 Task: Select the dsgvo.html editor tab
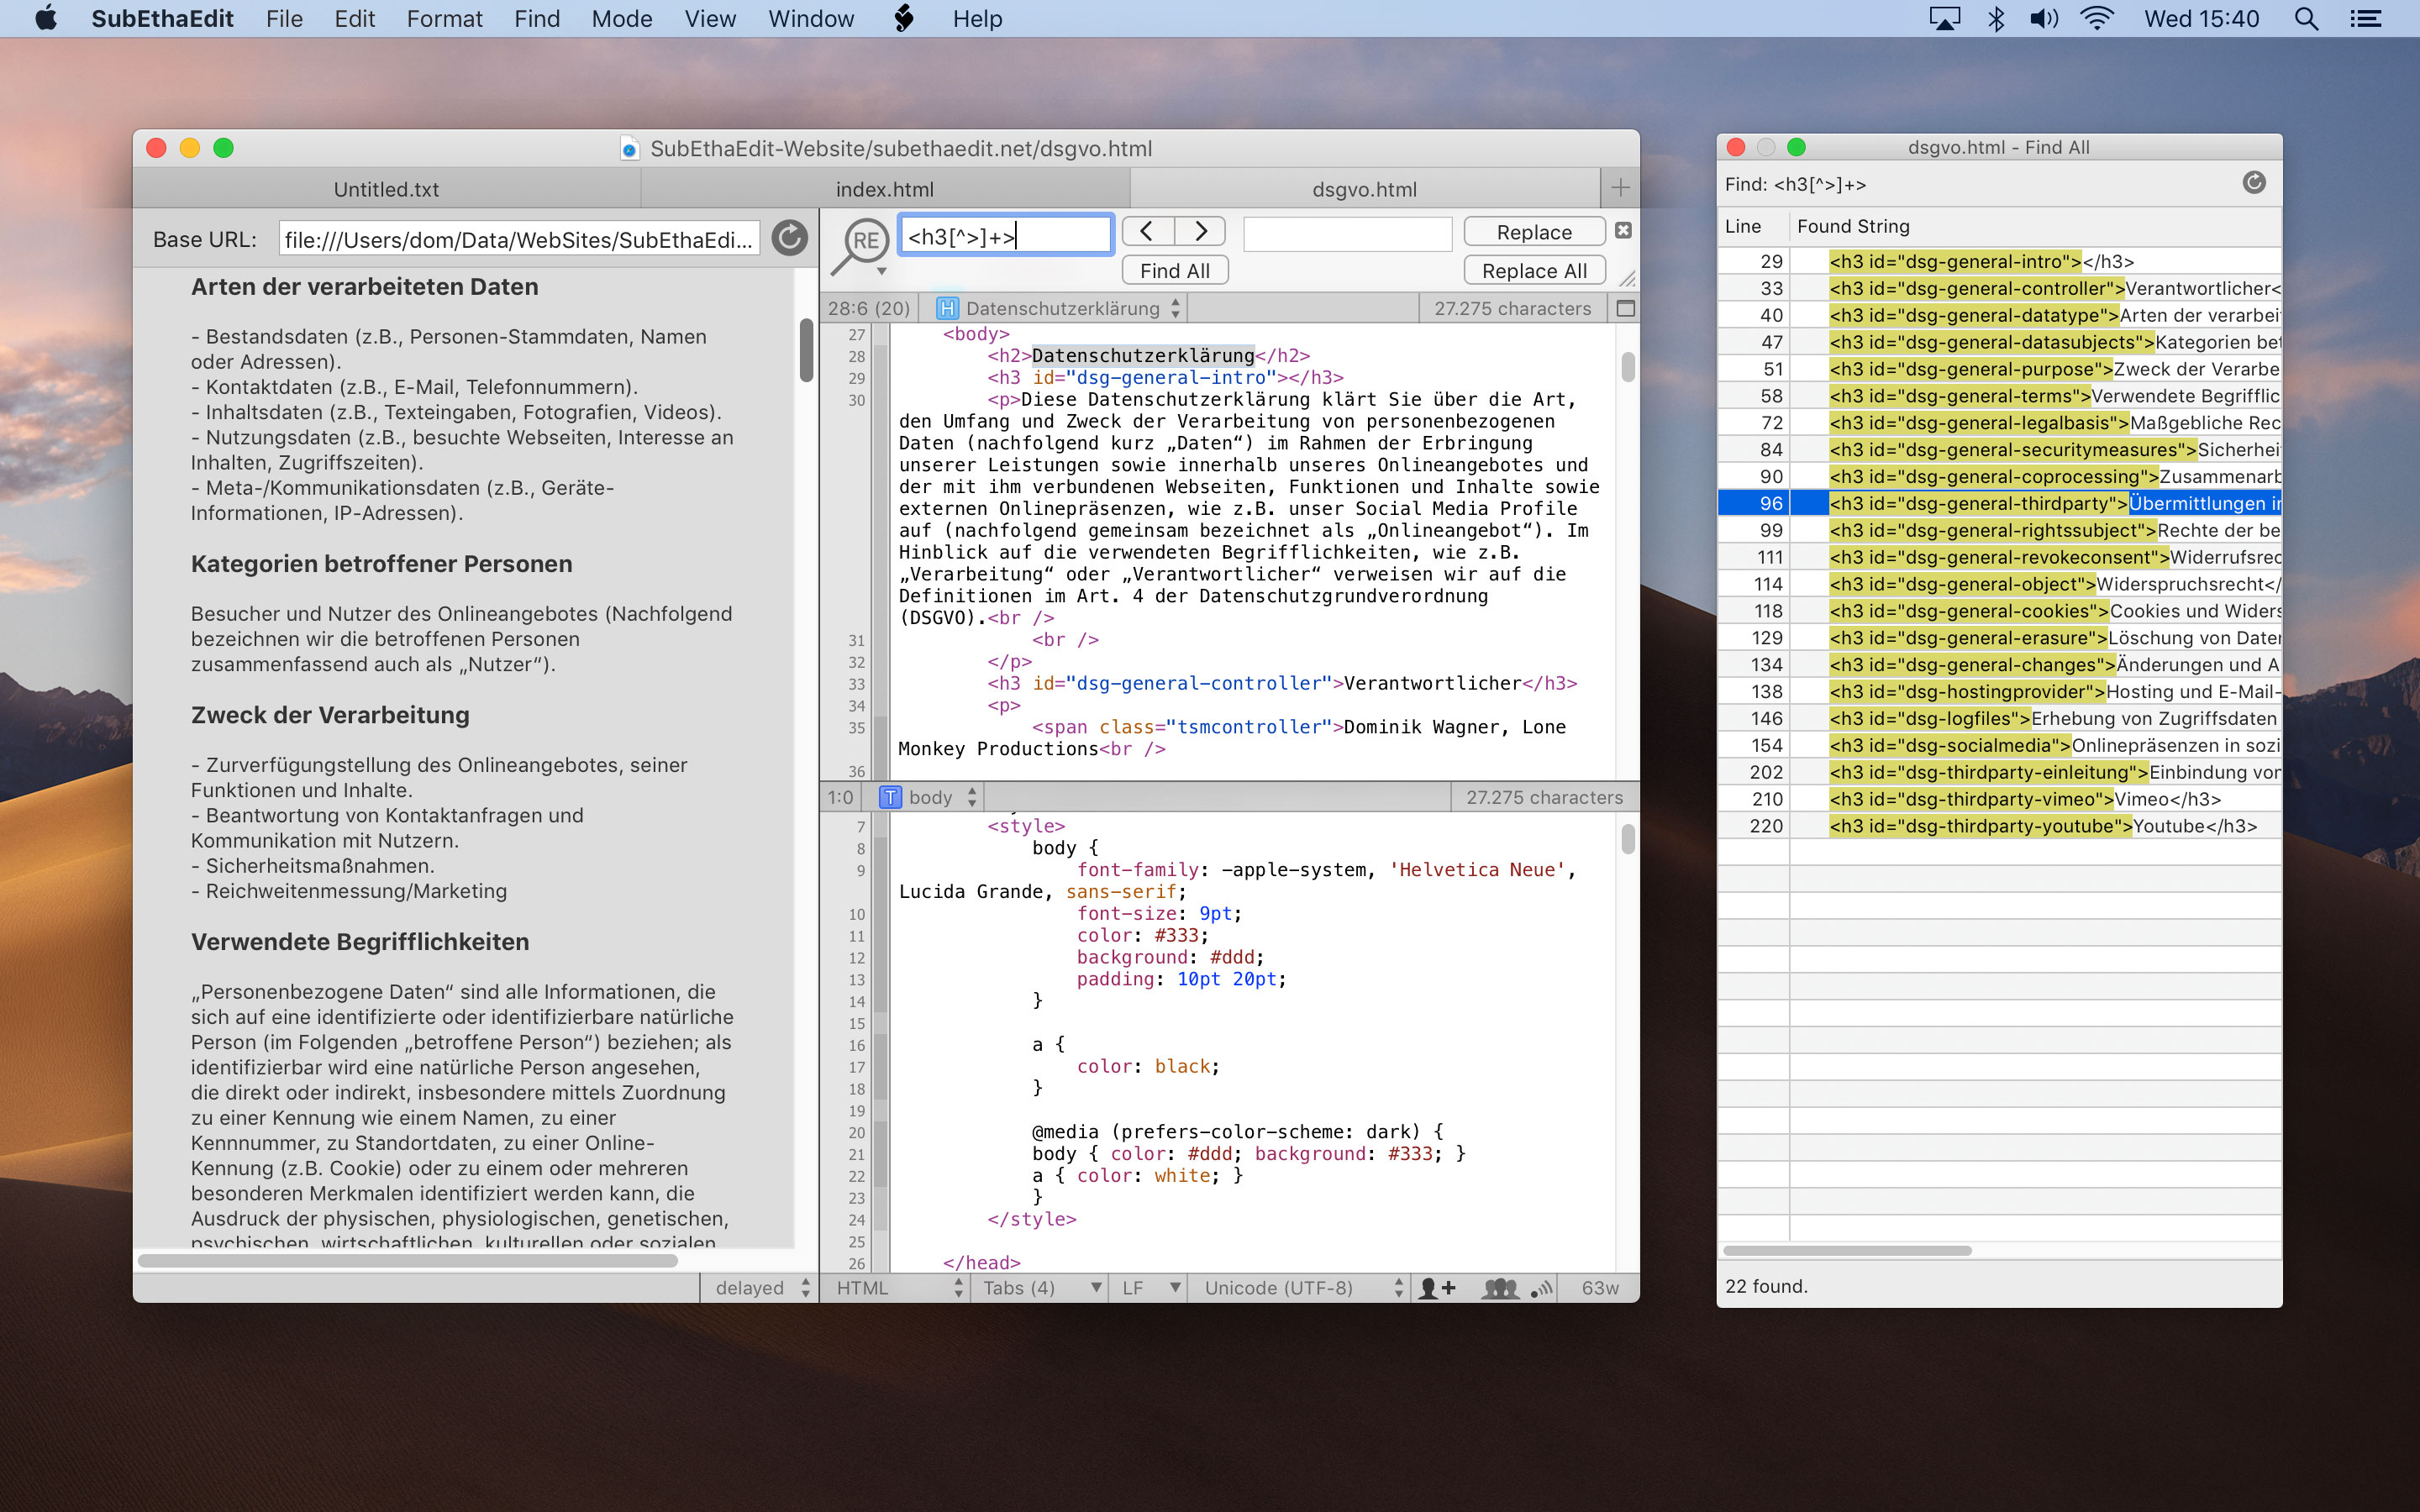[1364, 188]
